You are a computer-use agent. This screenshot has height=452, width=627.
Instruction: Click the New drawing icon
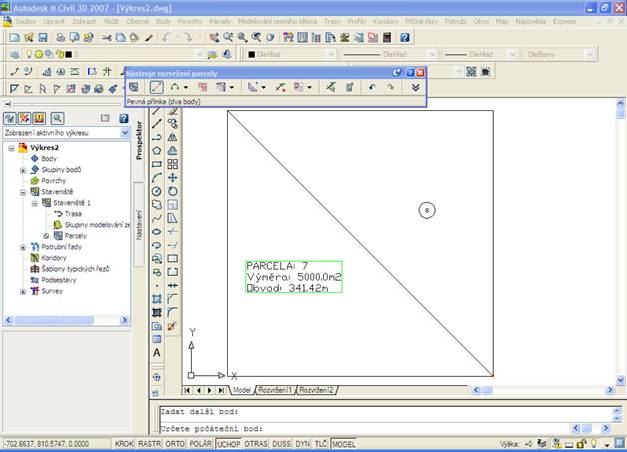coord(15,38)
